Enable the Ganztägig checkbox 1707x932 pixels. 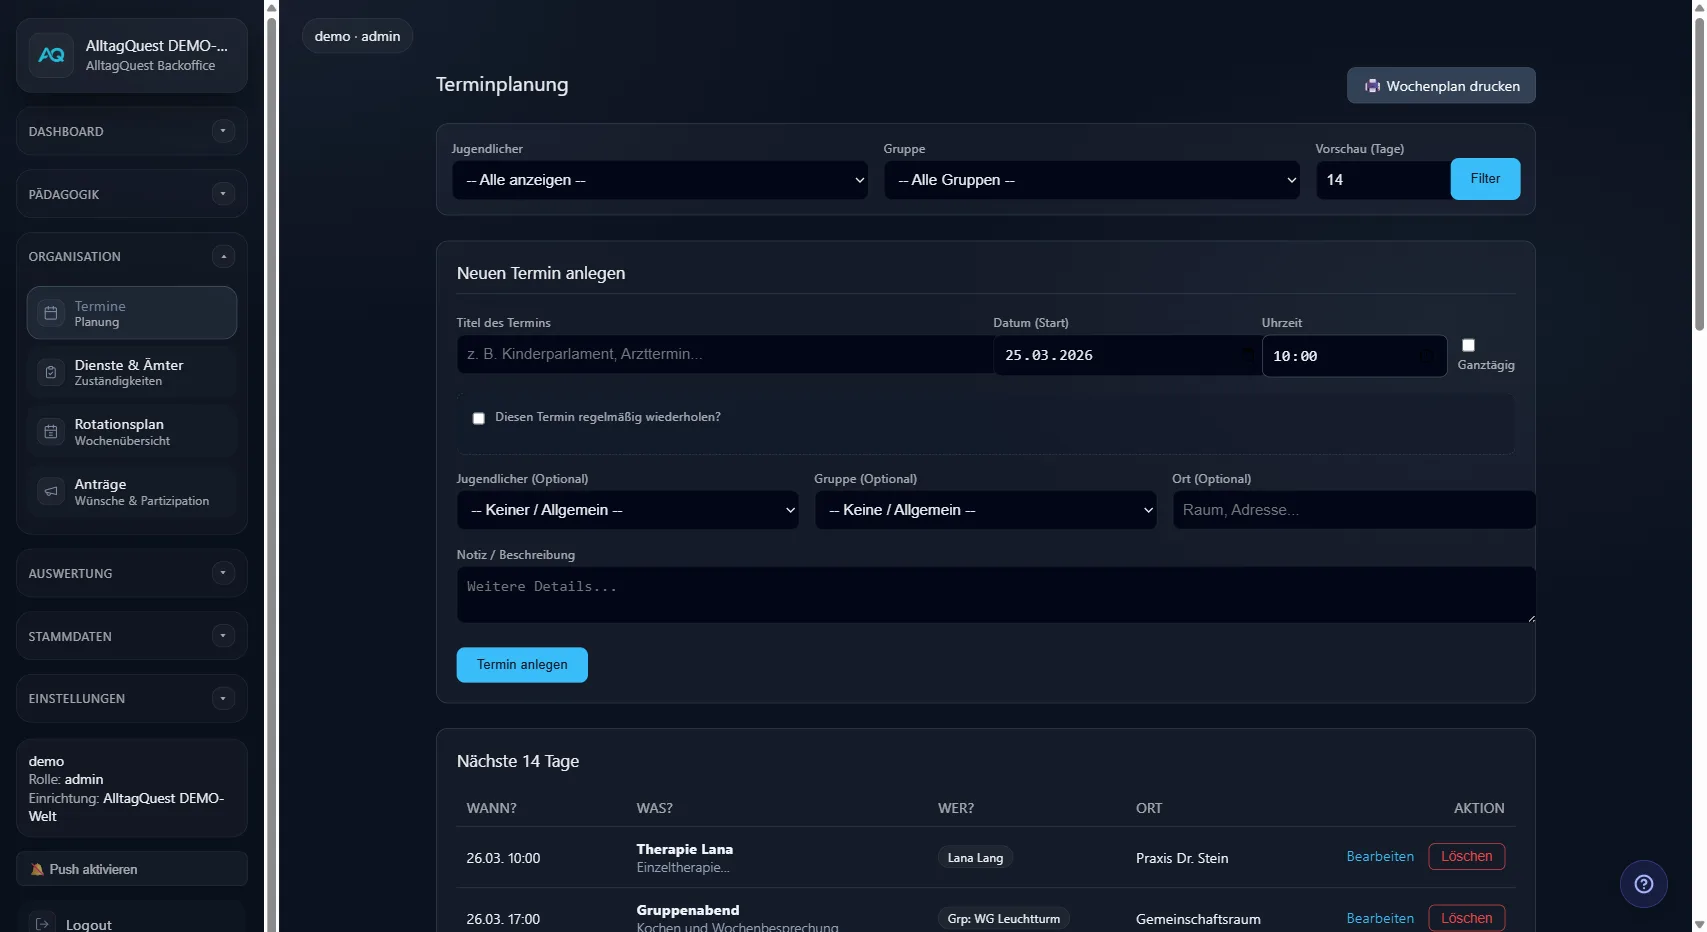point(1468,345)
